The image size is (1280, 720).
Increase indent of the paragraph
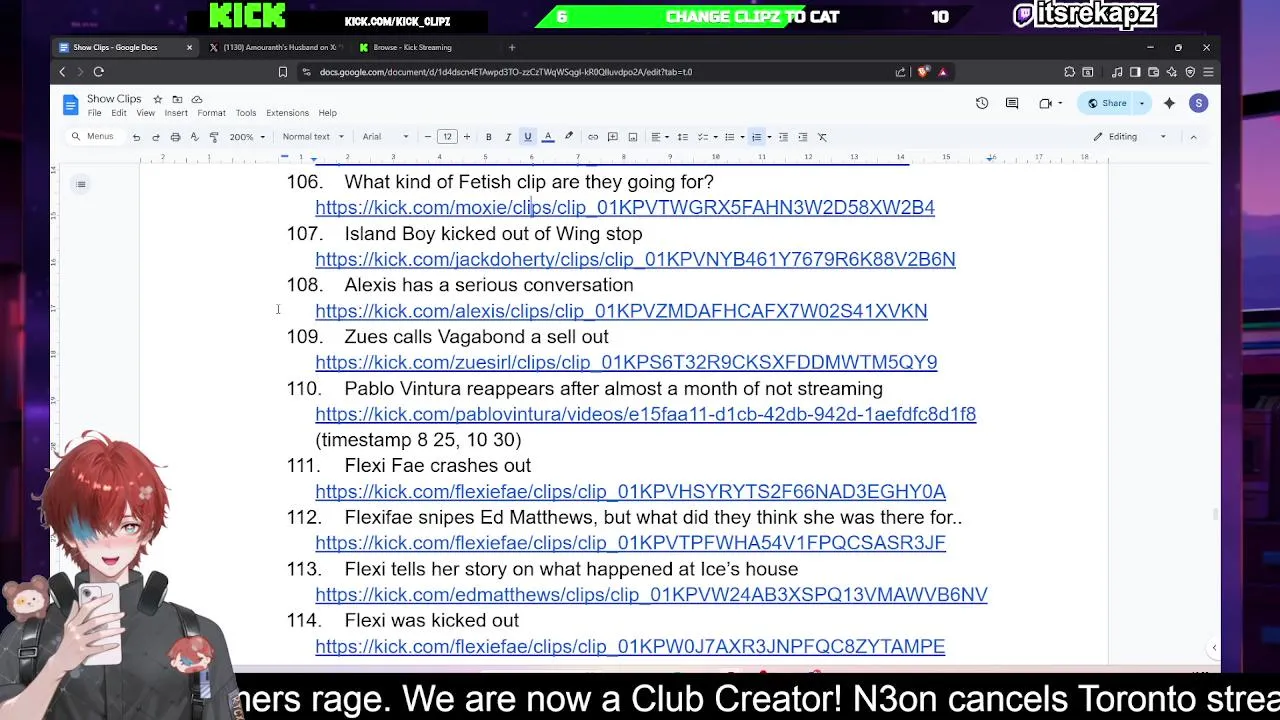802,137
